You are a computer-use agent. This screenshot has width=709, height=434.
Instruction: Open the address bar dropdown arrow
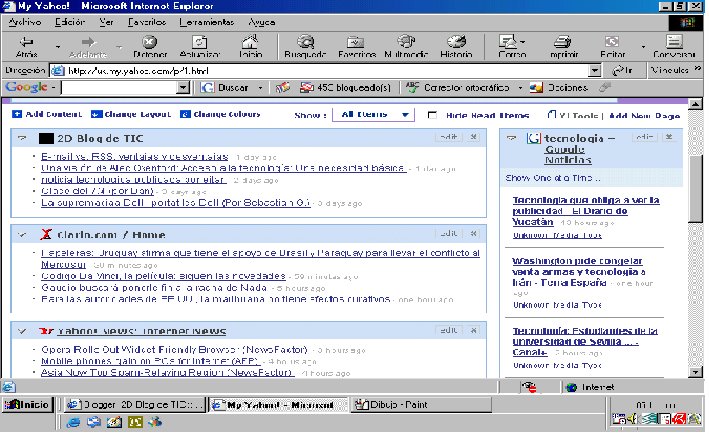(595, 71)
